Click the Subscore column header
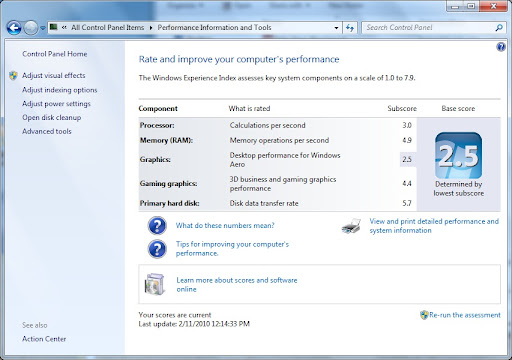This screenshot has width=512, height=360. 402,109
